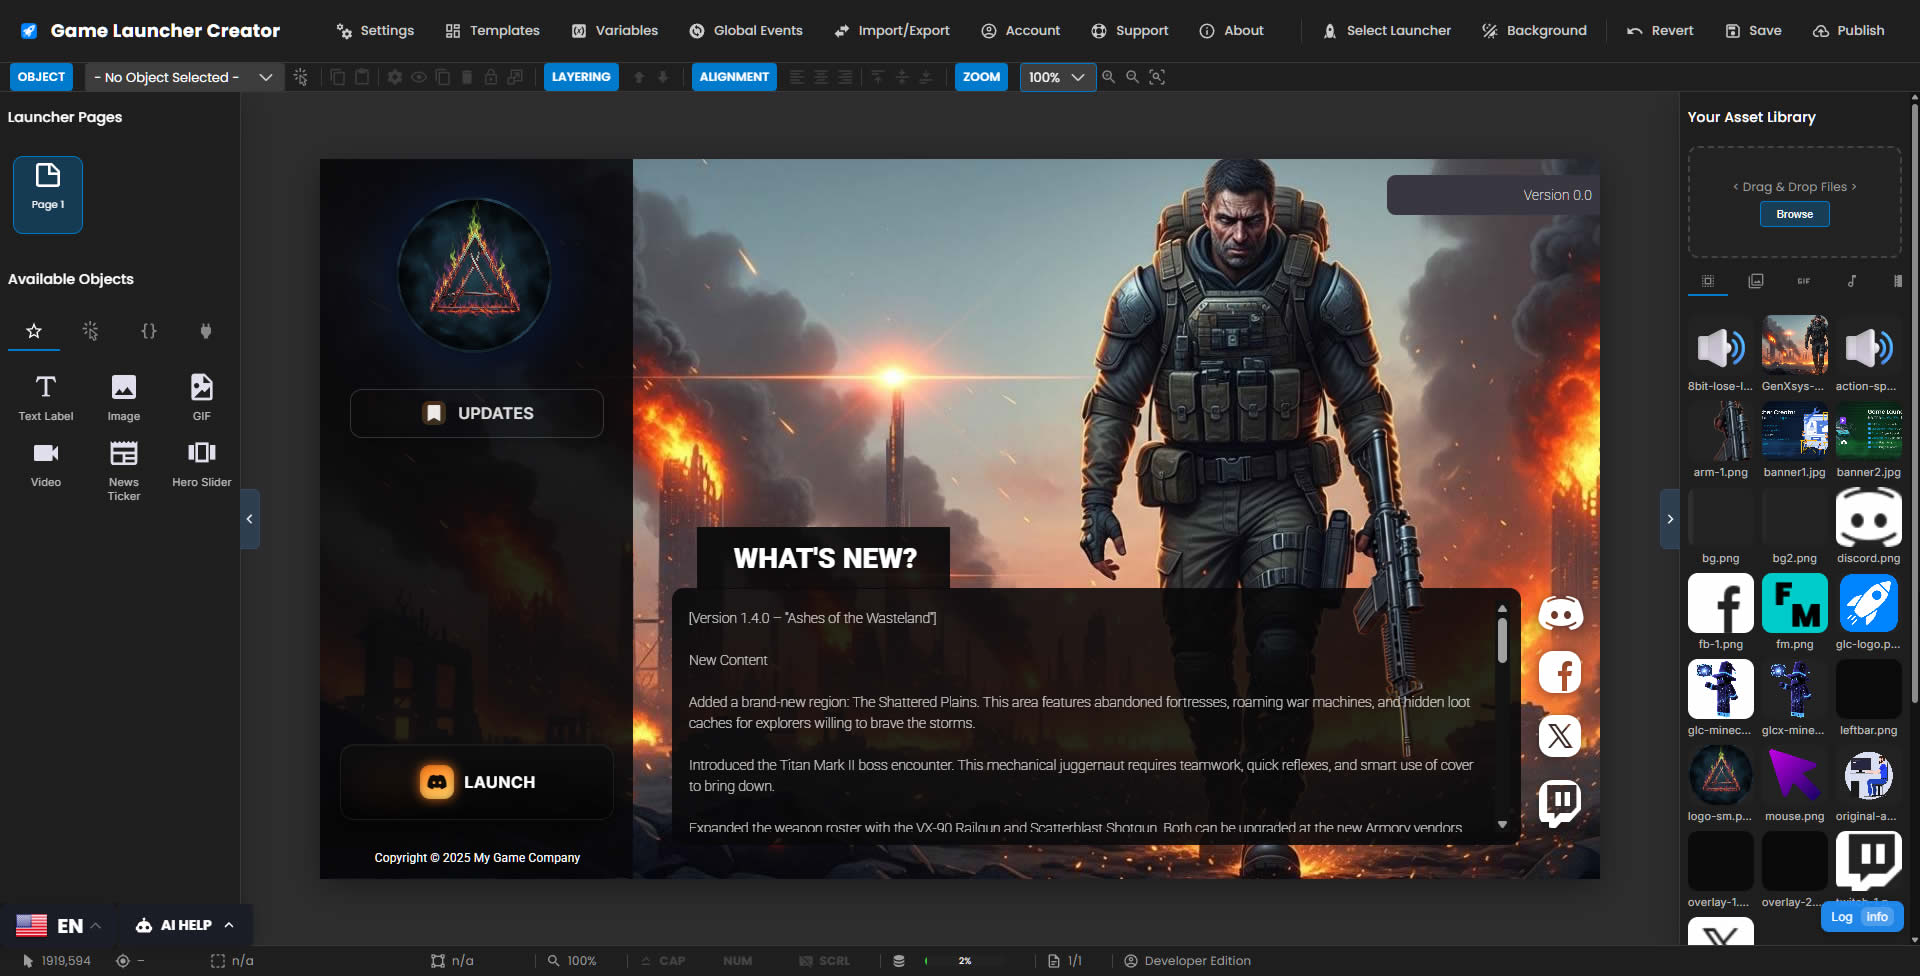Switch to the GIF tab in Asset Library
The height and width of the screenshot is (976, 1920).
click(1804, 281)
